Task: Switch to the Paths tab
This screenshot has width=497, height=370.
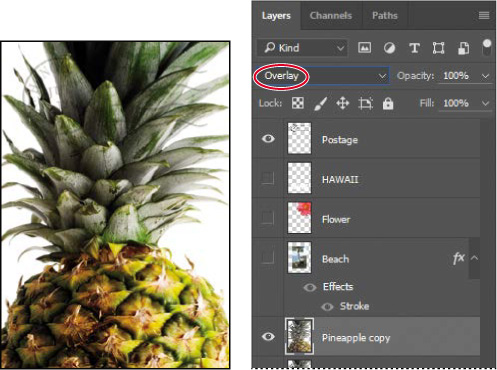Action: point(385,16)
